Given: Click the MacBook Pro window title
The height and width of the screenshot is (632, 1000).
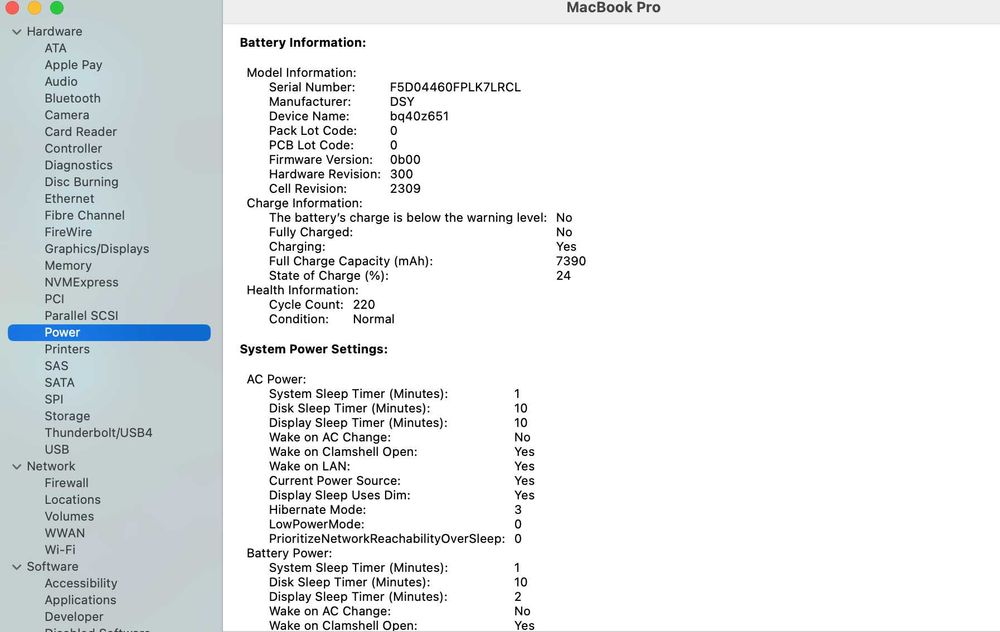Looking at the screenshot, I should click(x=614, y=8).
